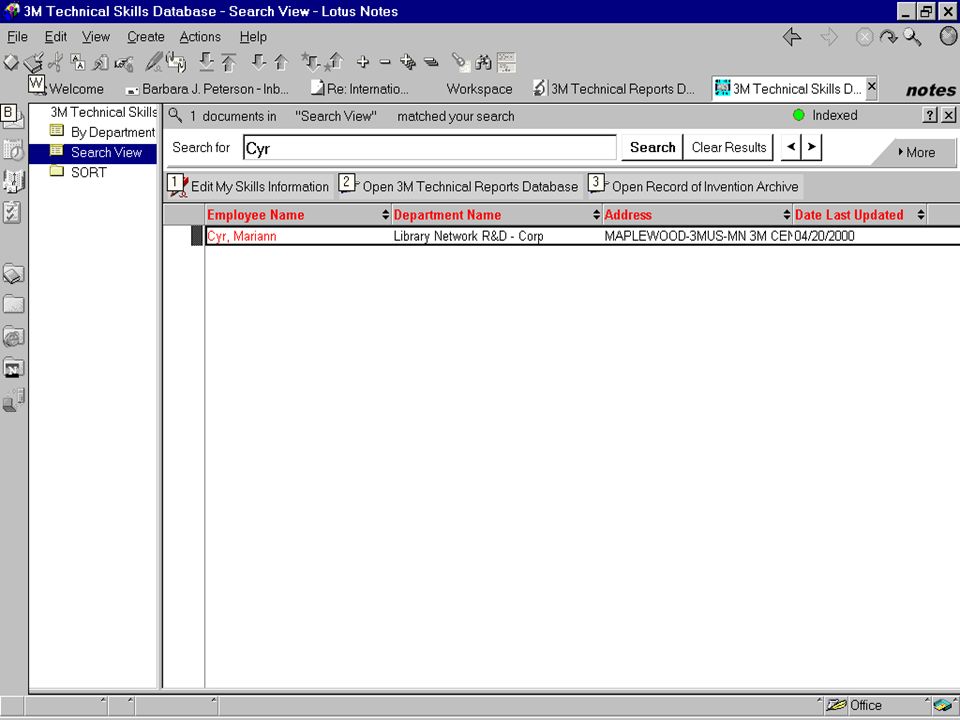
Task: Click the binoculars Find SmartIcon
Action: (483, 62)
